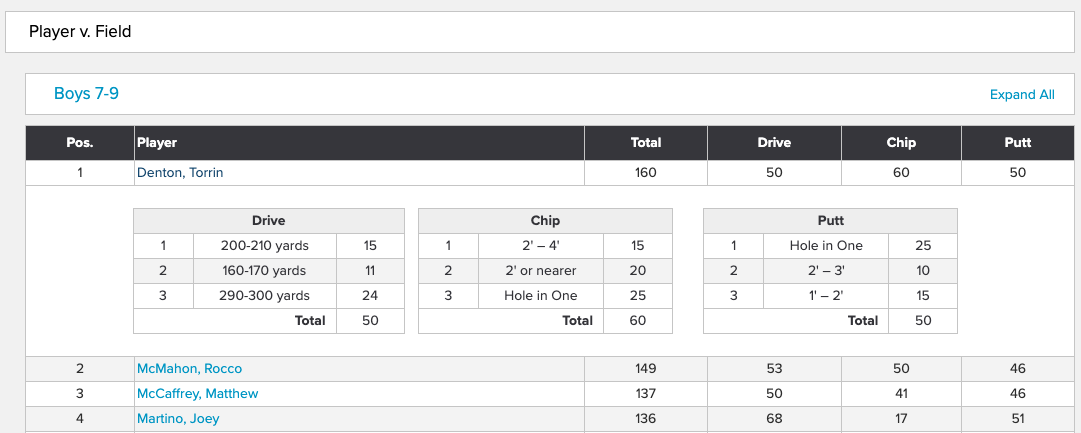Click the Drive sub-table heading
Viewport: 1081px width, 433px height.
(269, 221)
